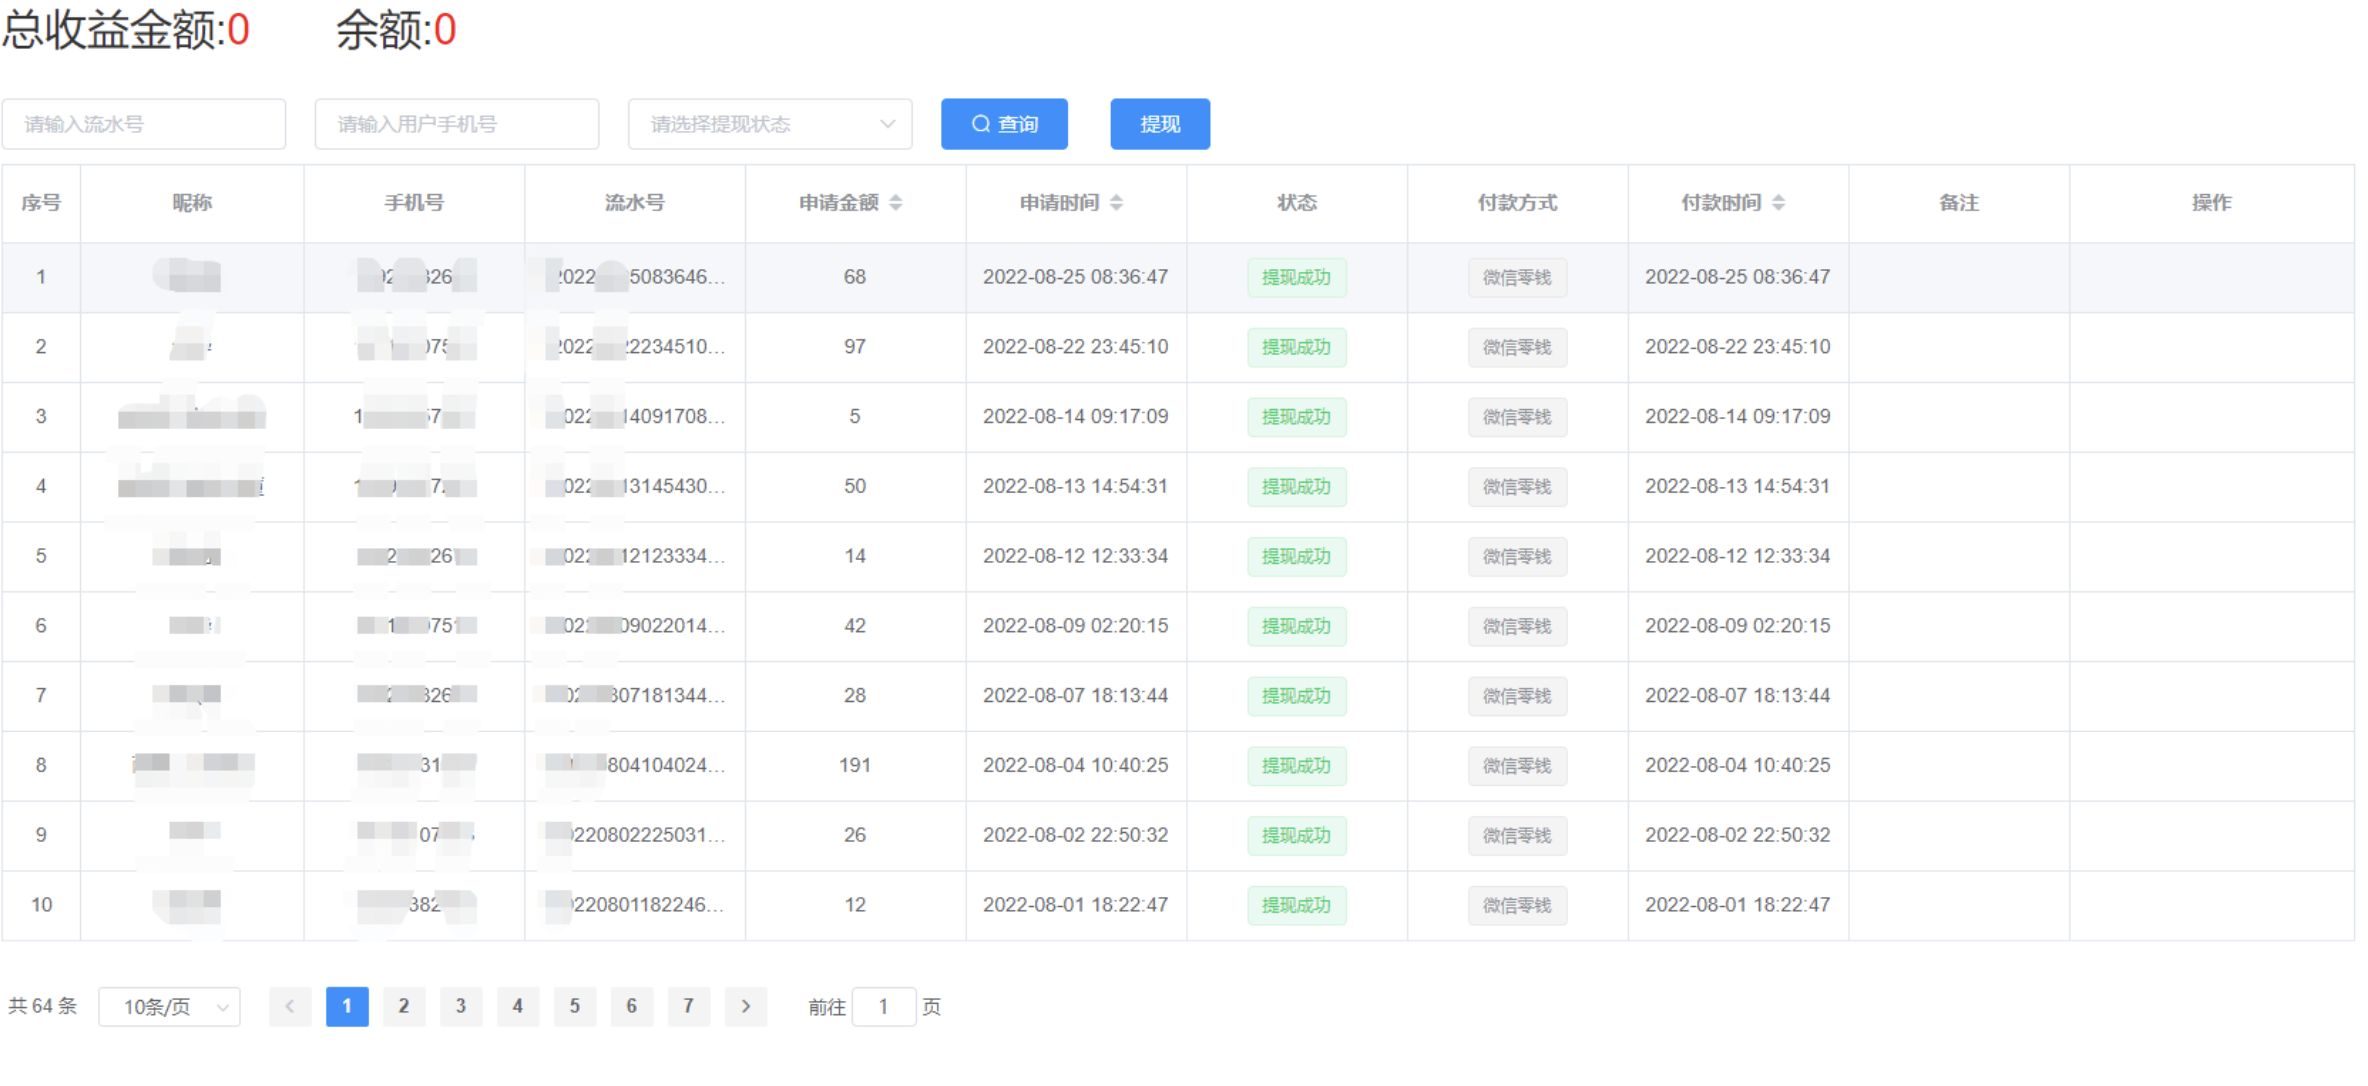Click the 余额 balance label

pos(384,30)
